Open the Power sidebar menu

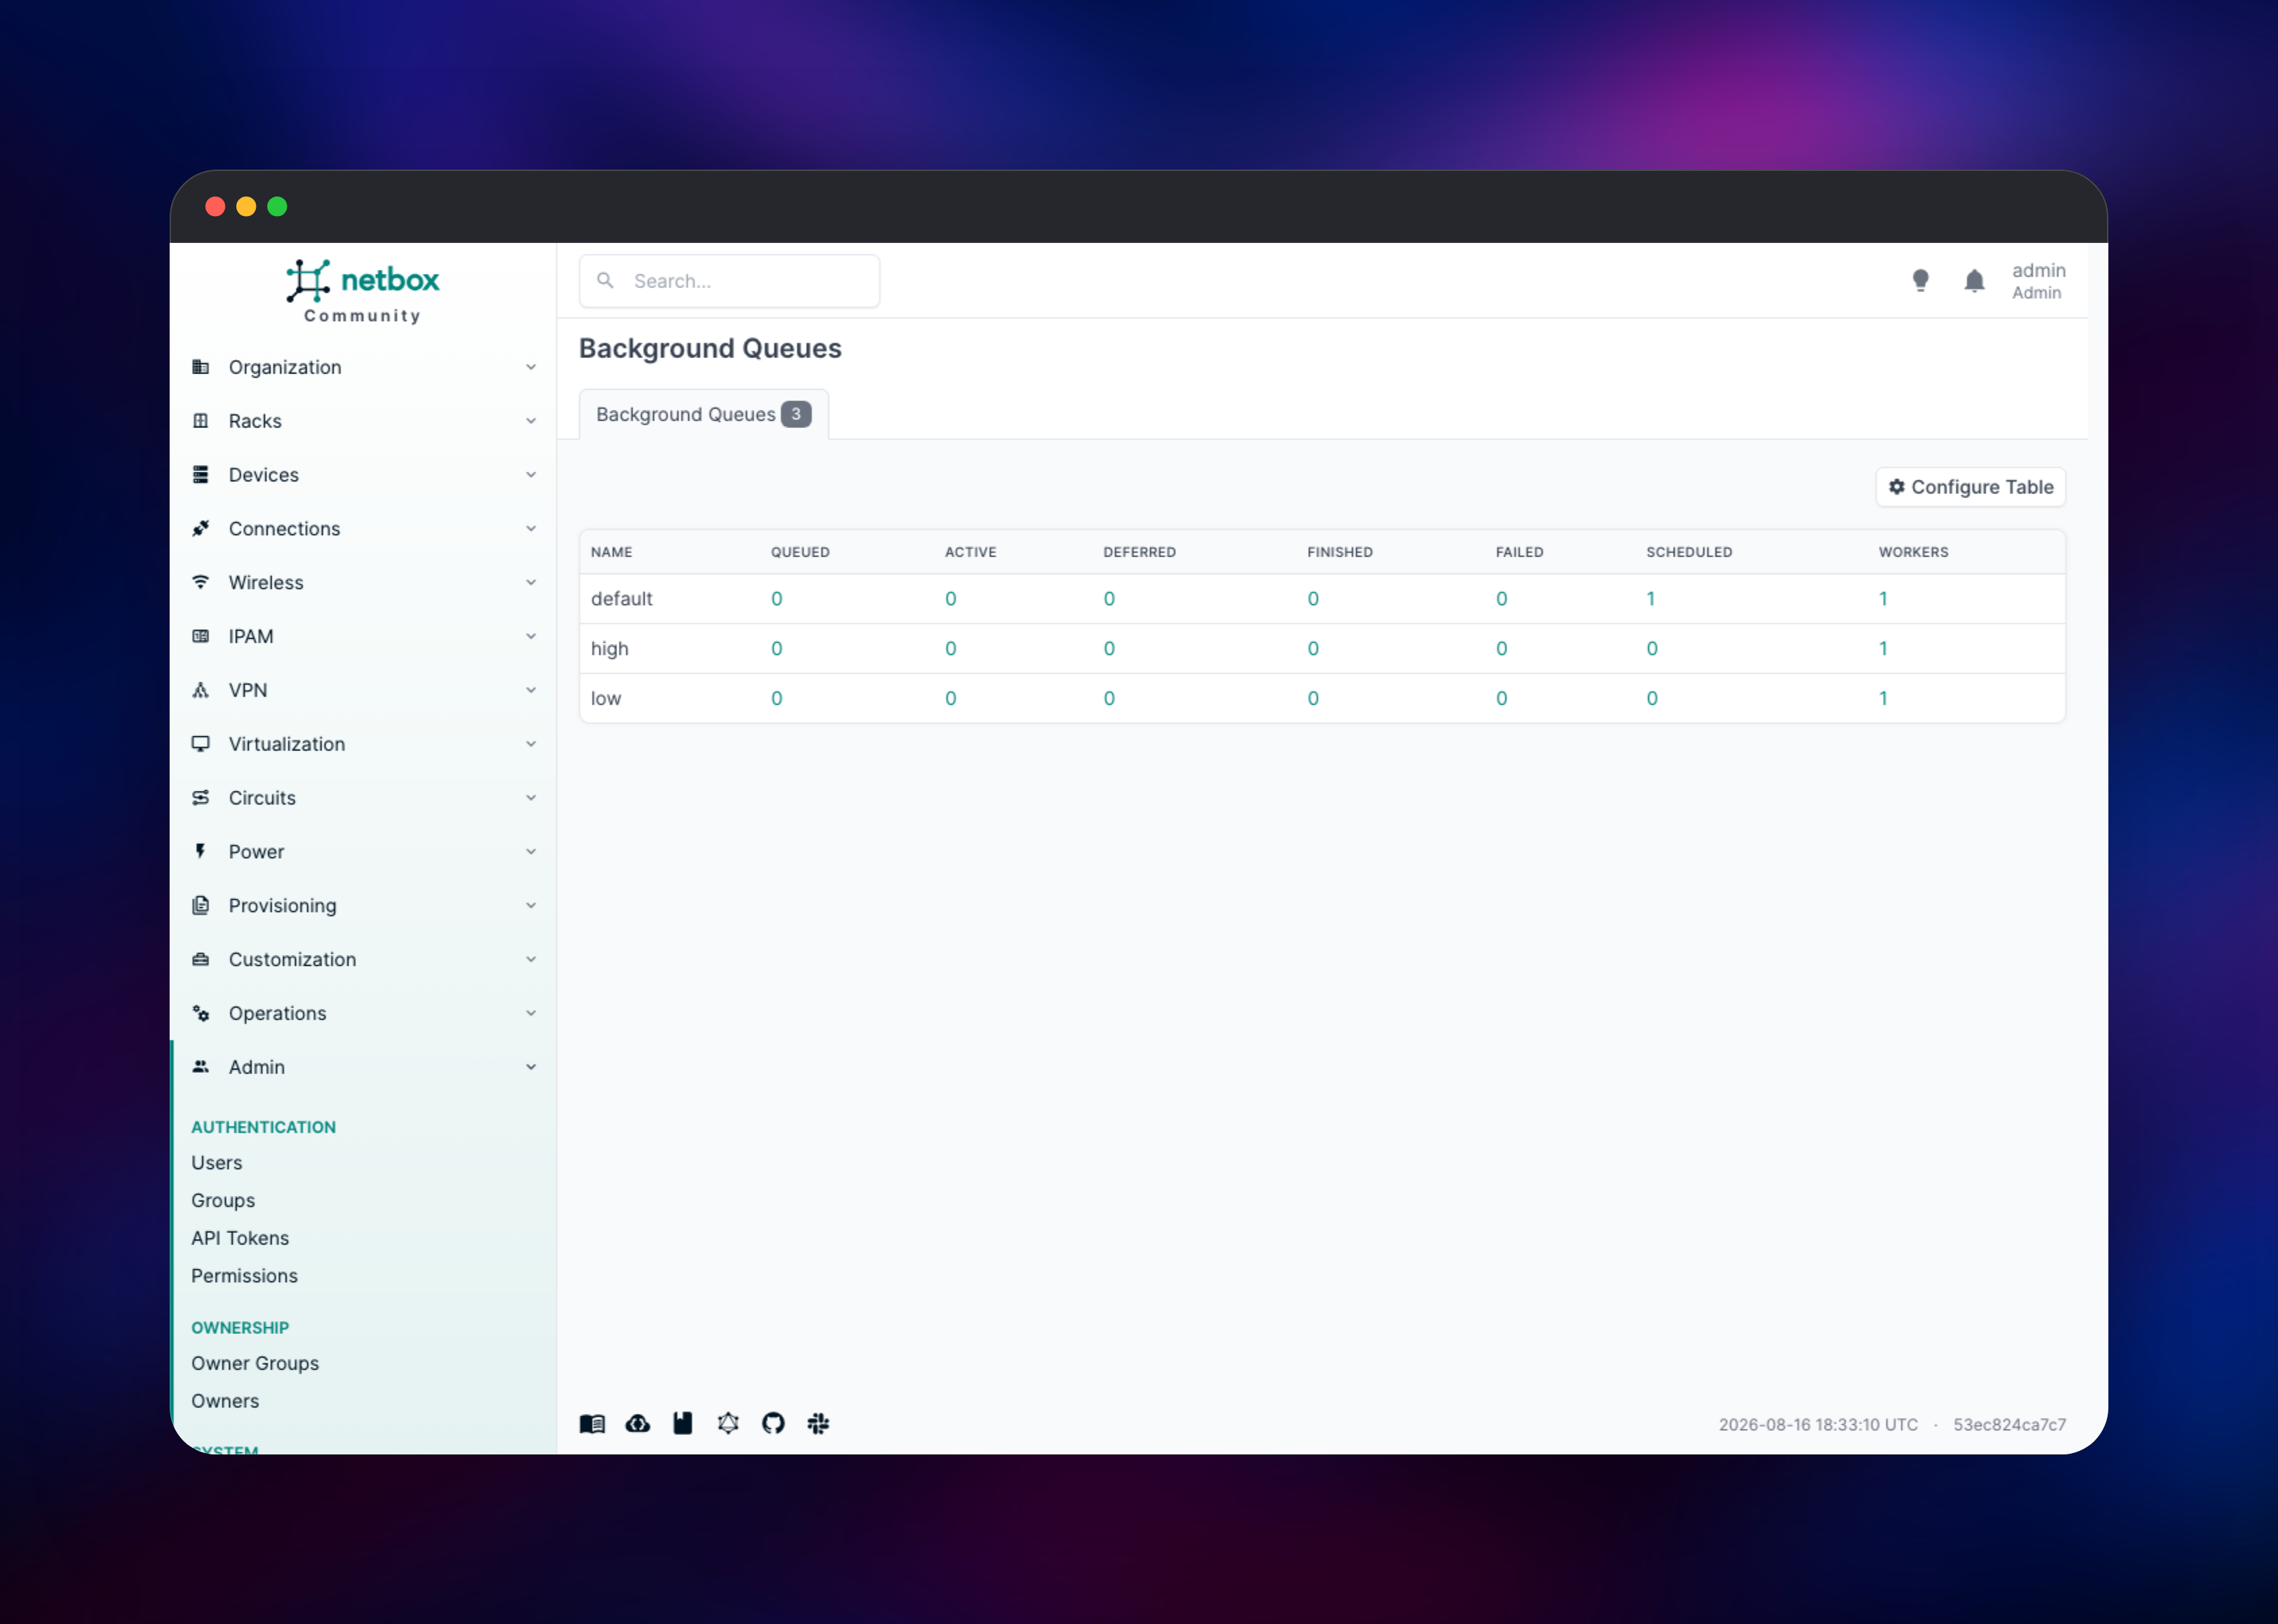[x=364, y=852]
